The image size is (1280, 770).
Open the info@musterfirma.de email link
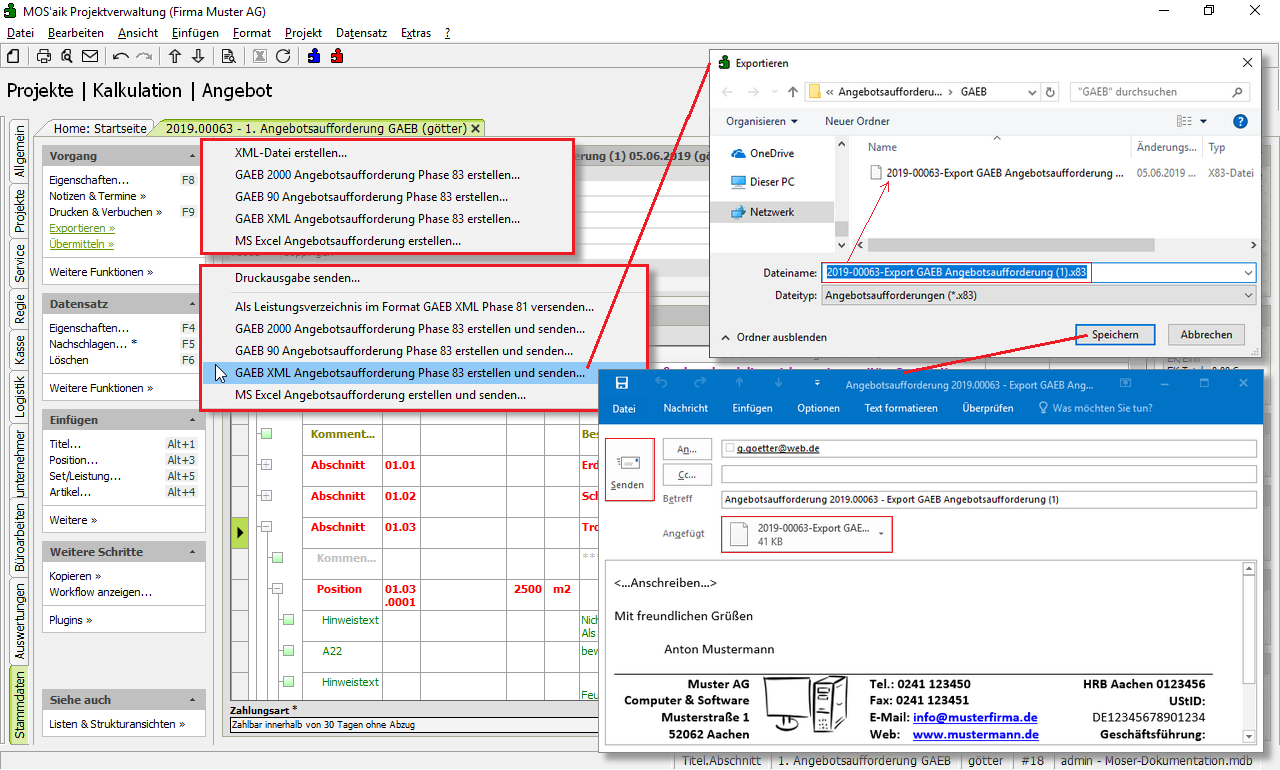pyautogui.click(x=975, y=717)
